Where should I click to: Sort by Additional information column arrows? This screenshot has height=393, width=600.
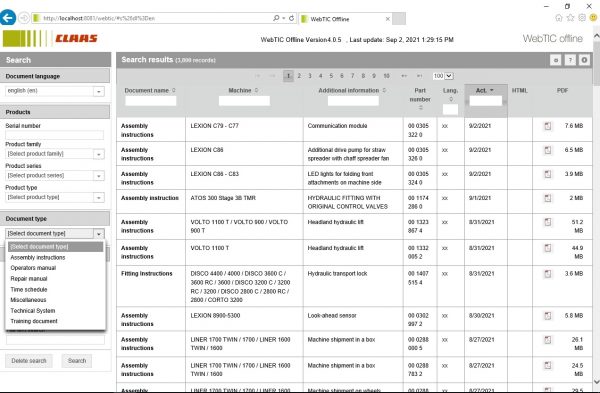click(384, 91)
